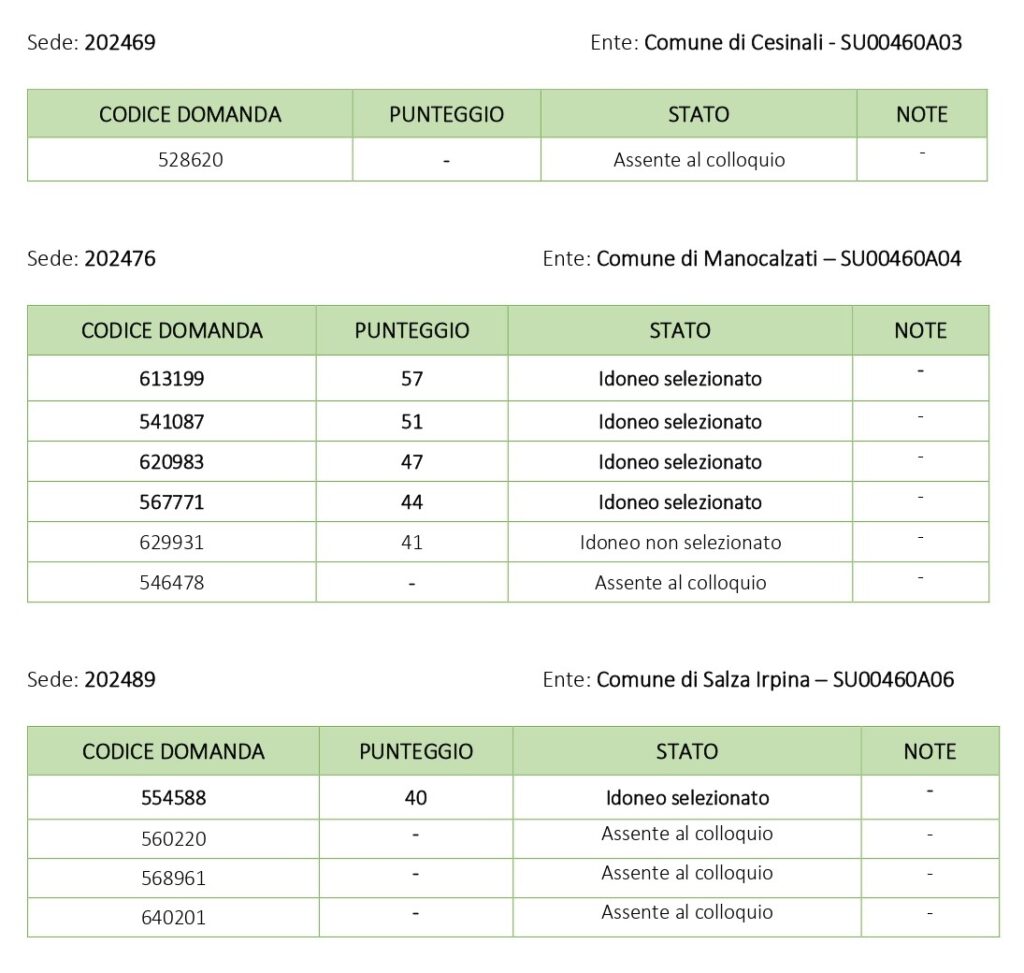Image resolution: width=1024 pixels, height=973 pixels.
Task: Select code 541087 row entry
Action: (171, 421)
